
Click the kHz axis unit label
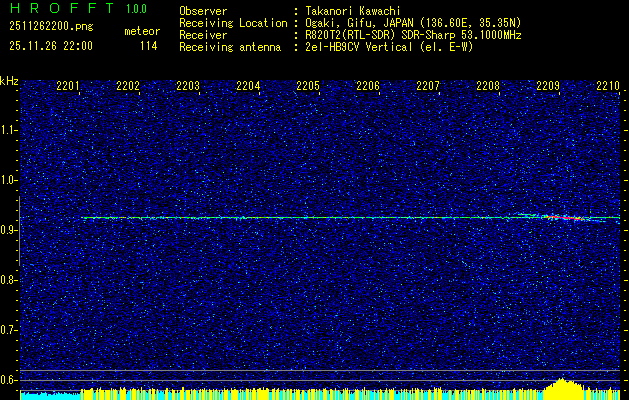(x=9, y=81)
